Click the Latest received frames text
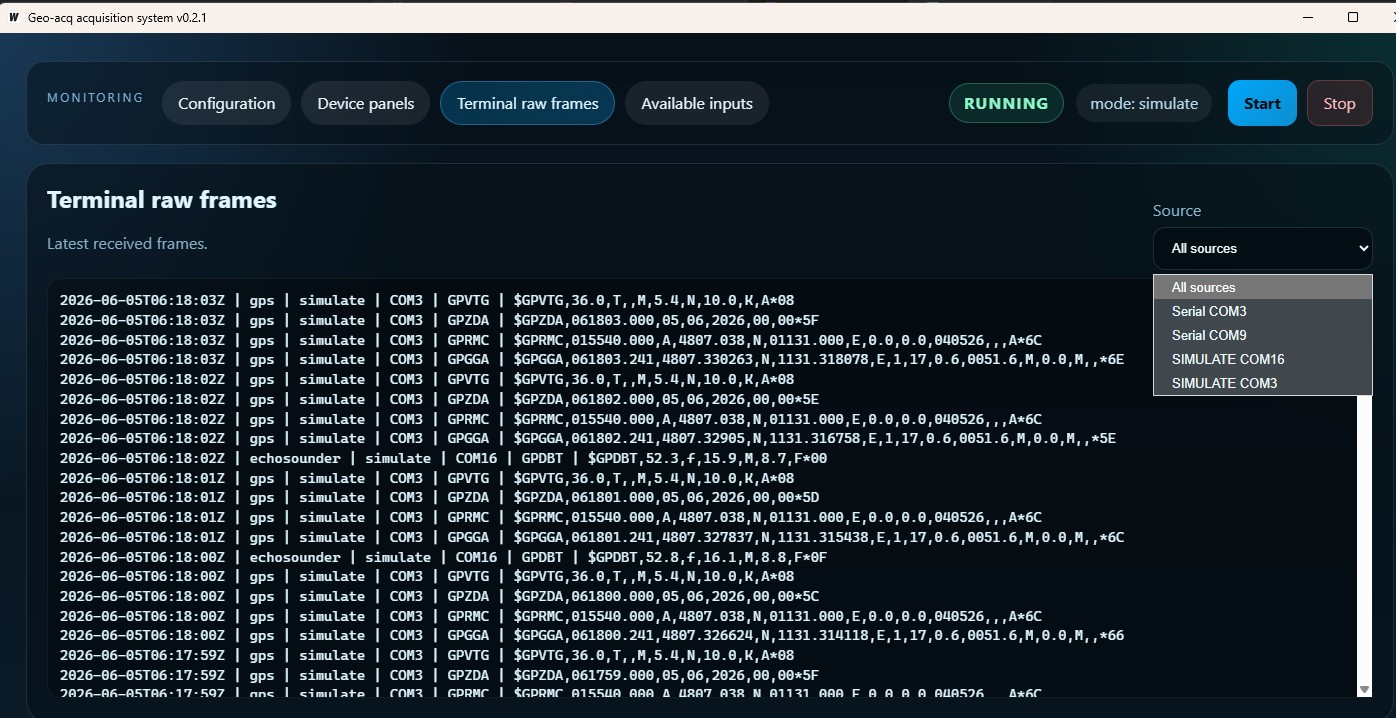This screenshot has height=718, width=1396. [127, 244]
